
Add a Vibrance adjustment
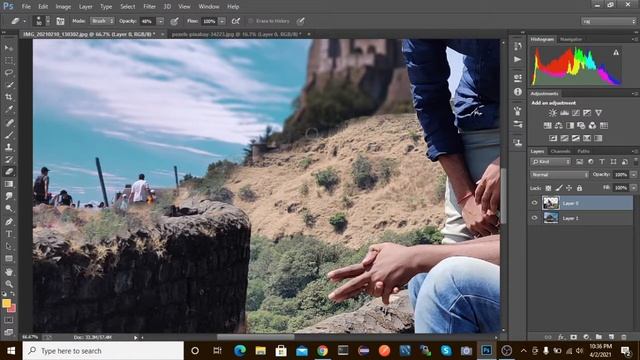tap(598, 113)
